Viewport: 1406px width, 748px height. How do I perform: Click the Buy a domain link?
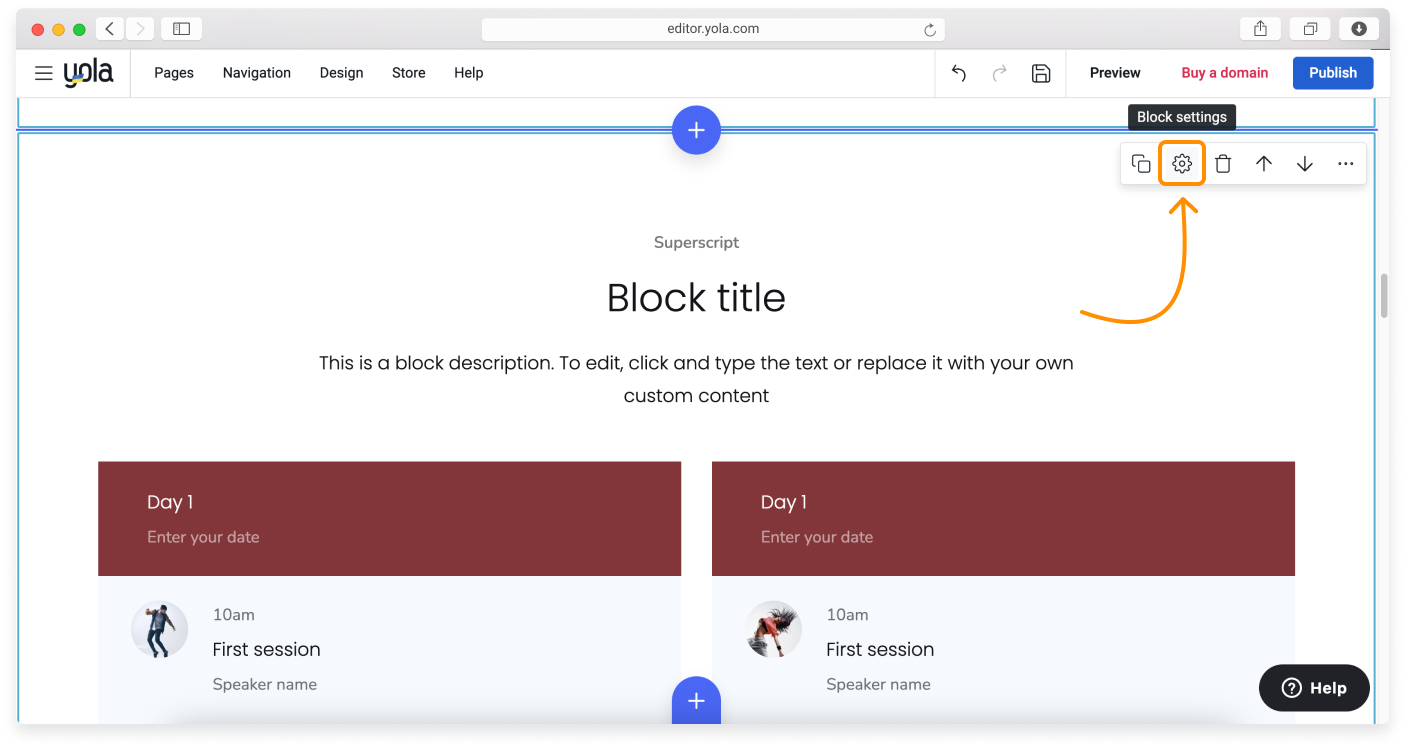(1224, 73)
